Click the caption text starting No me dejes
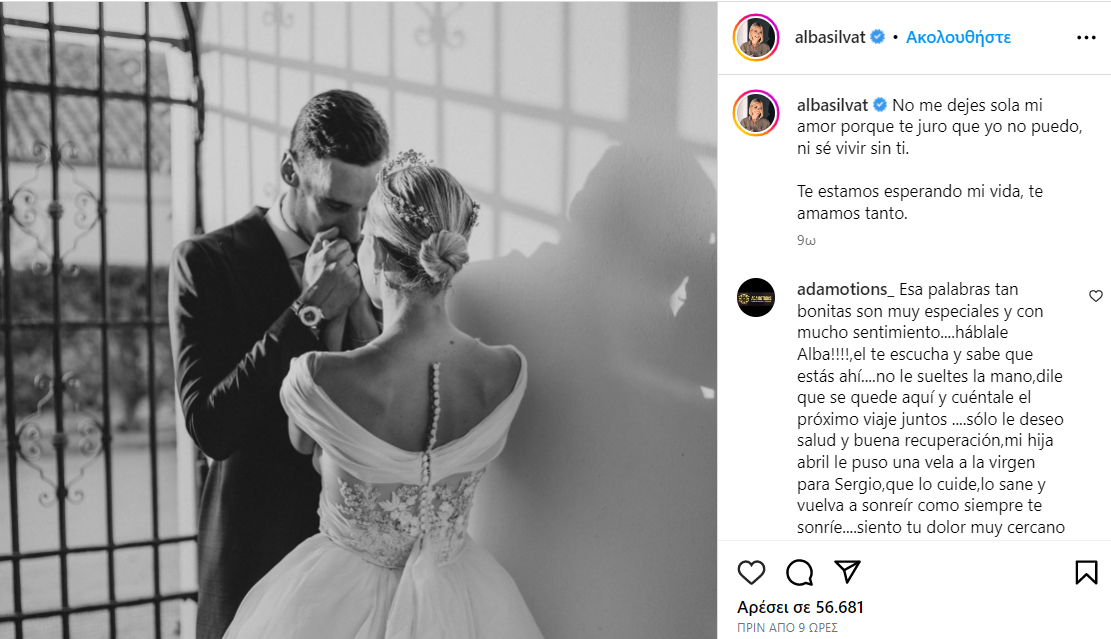1111x639 pixels. (940, 159)
